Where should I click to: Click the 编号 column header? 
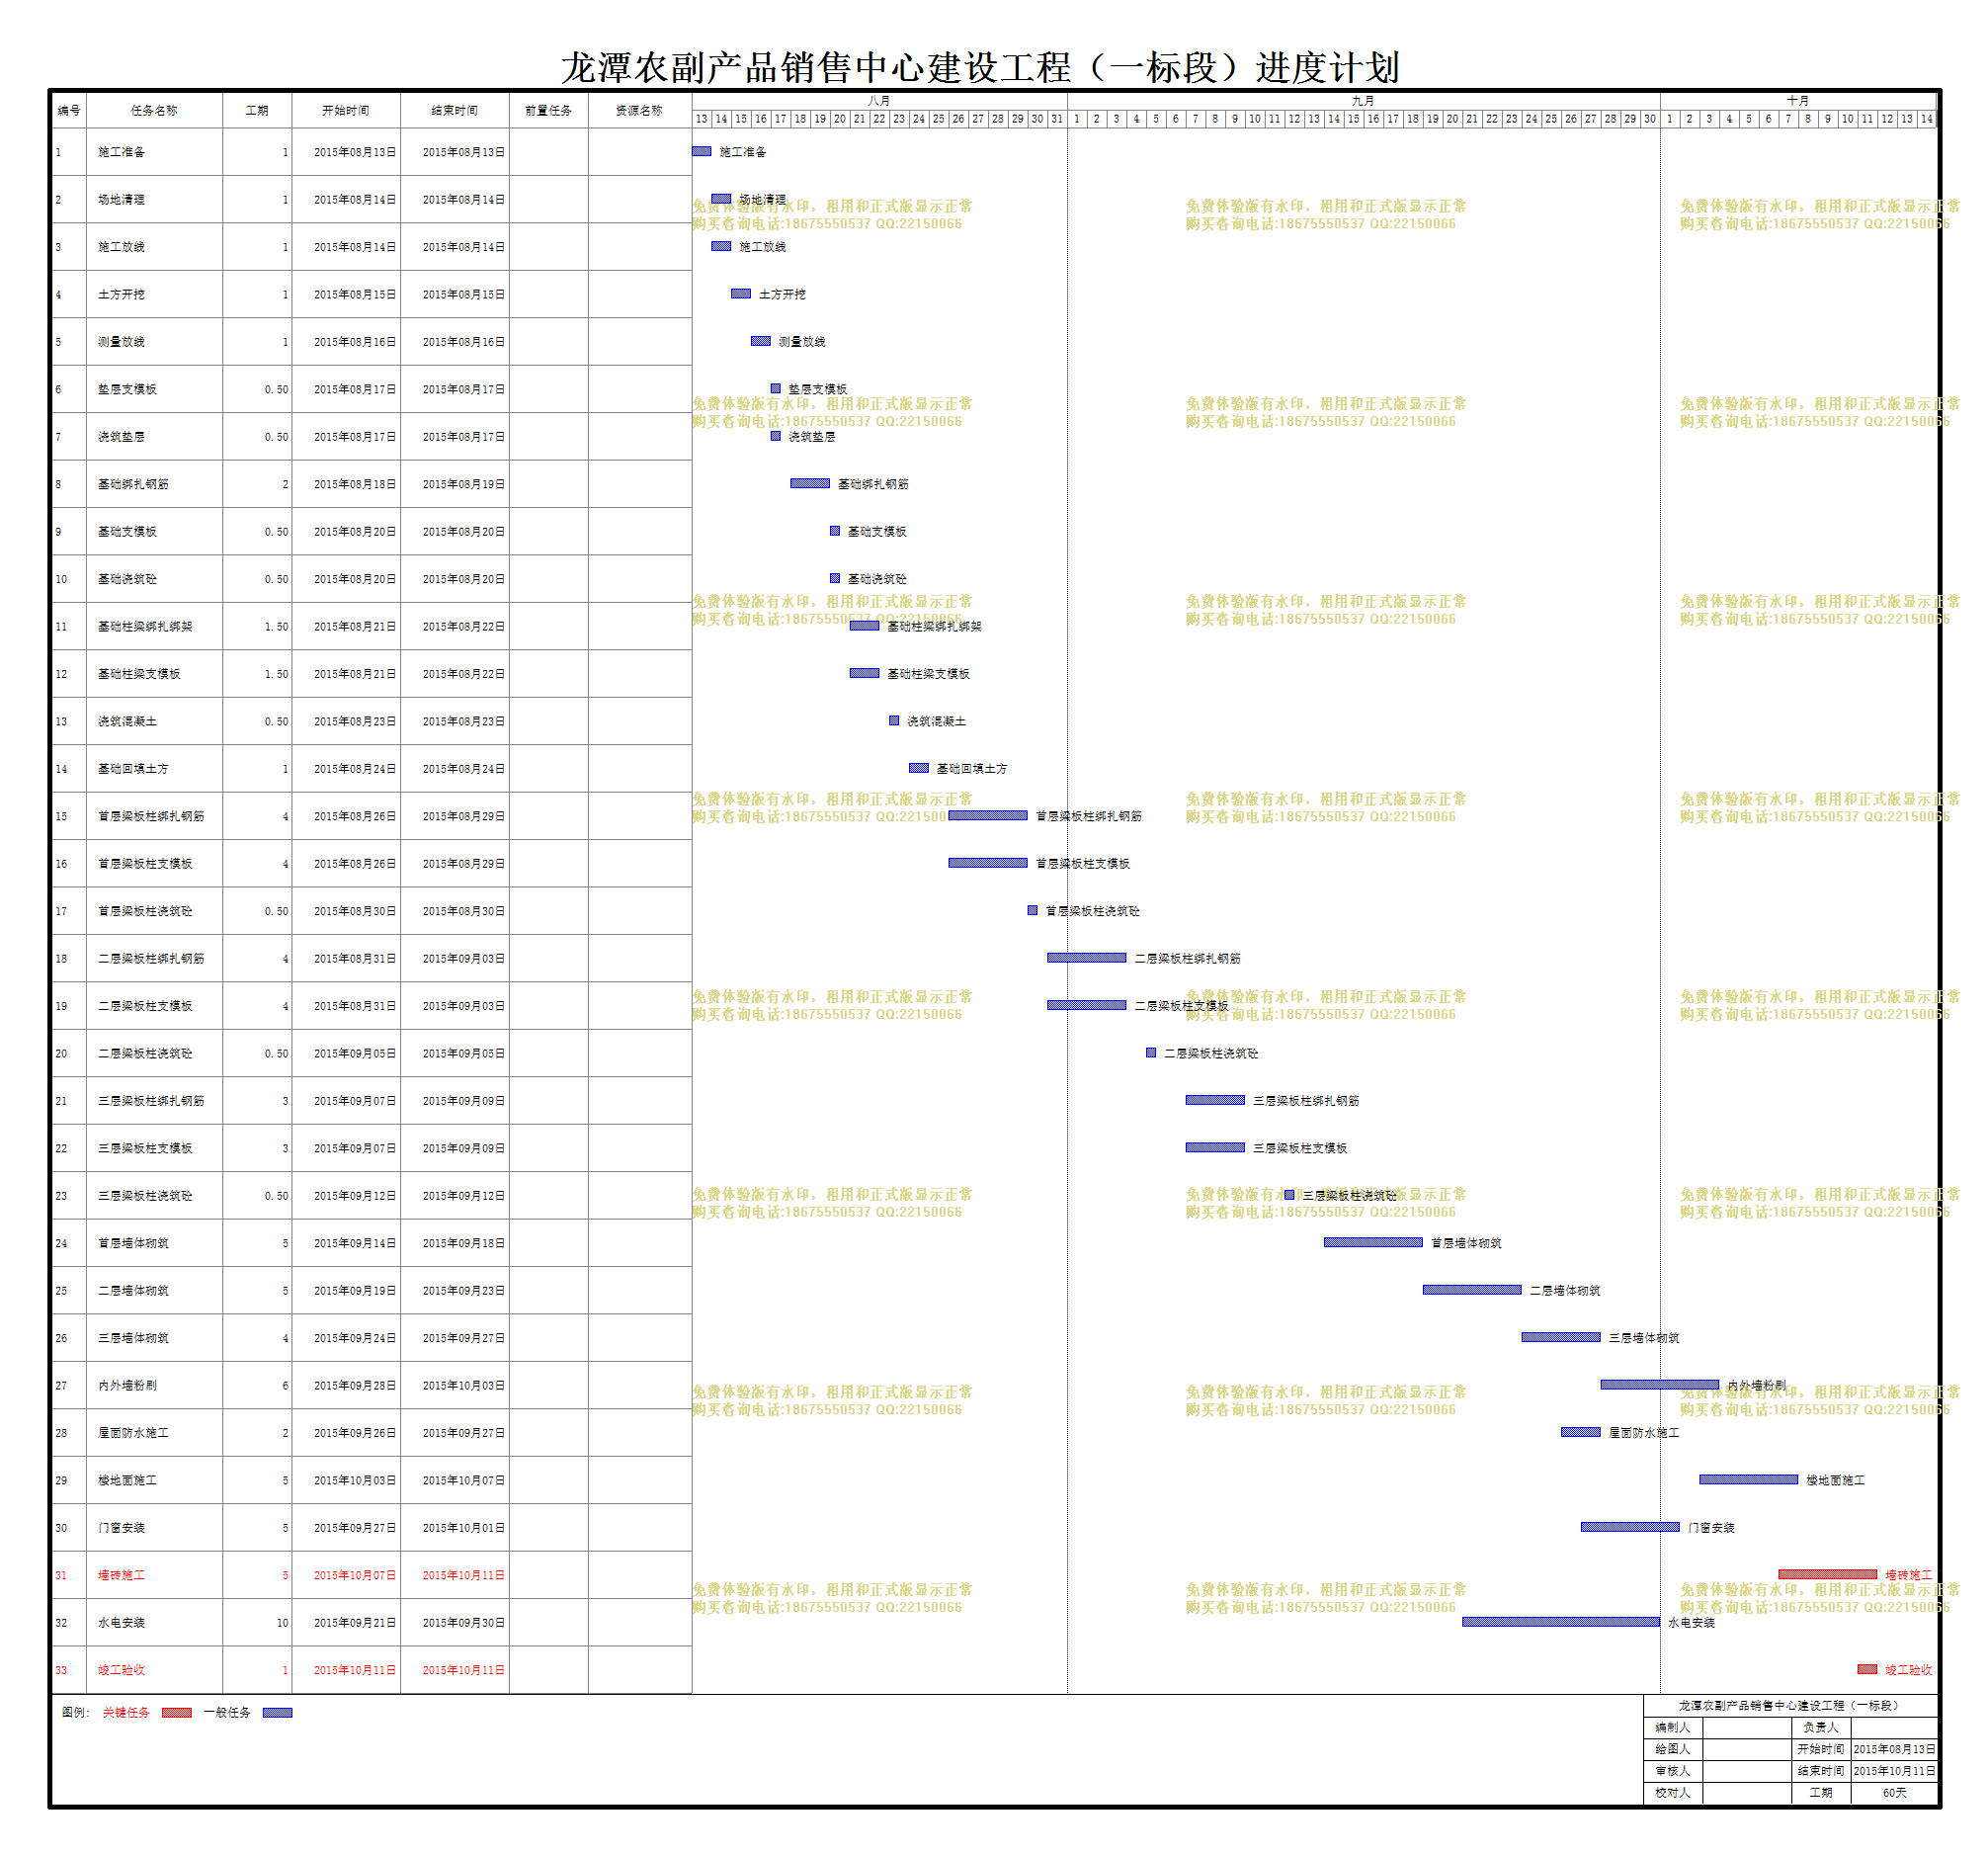tap(69, 111)
